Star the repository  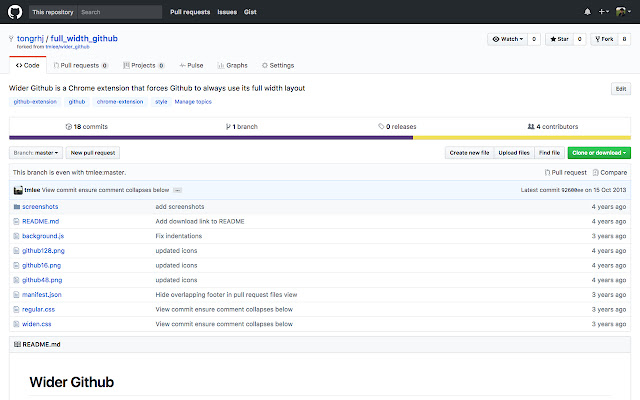coord(559,39)
